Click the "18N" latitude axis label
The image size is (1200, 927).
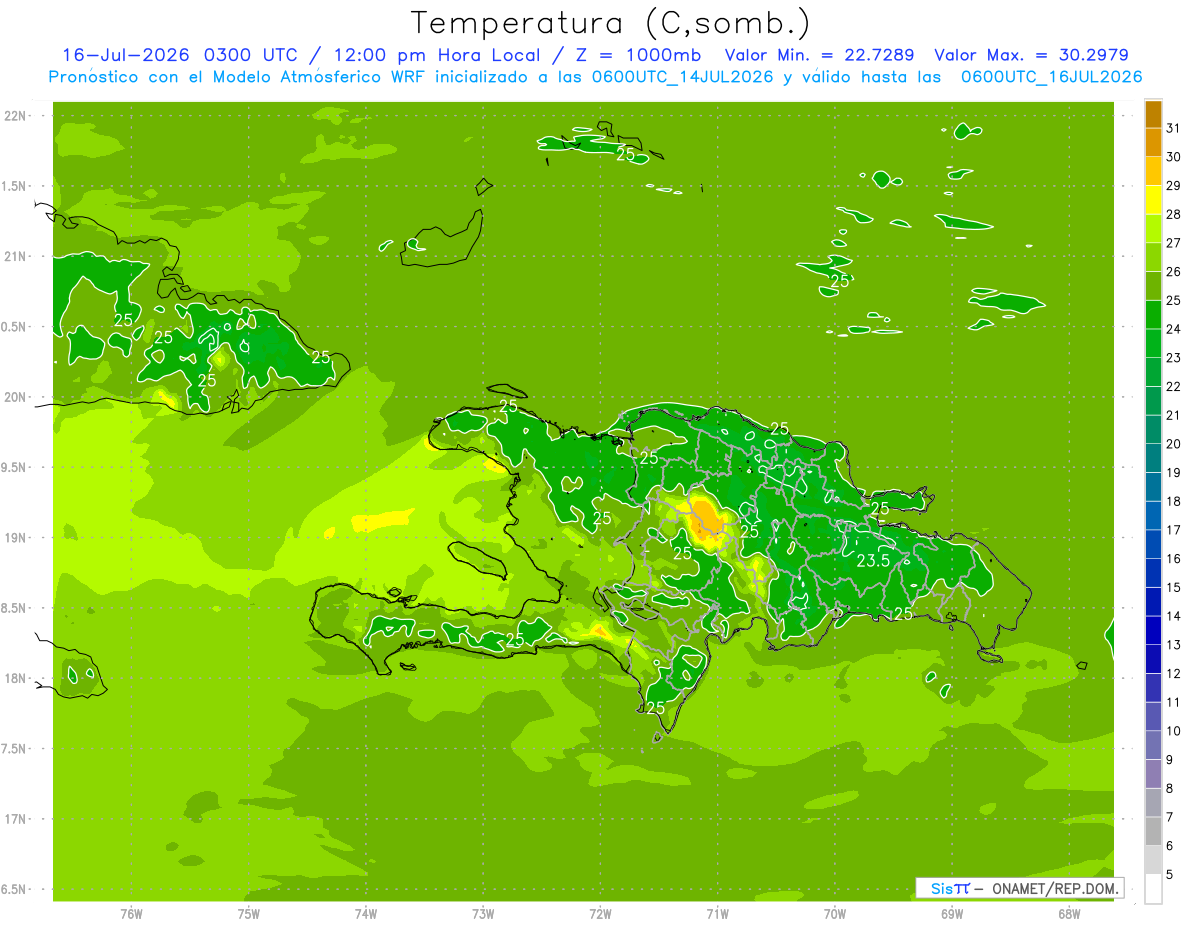(x=15, y=679)
